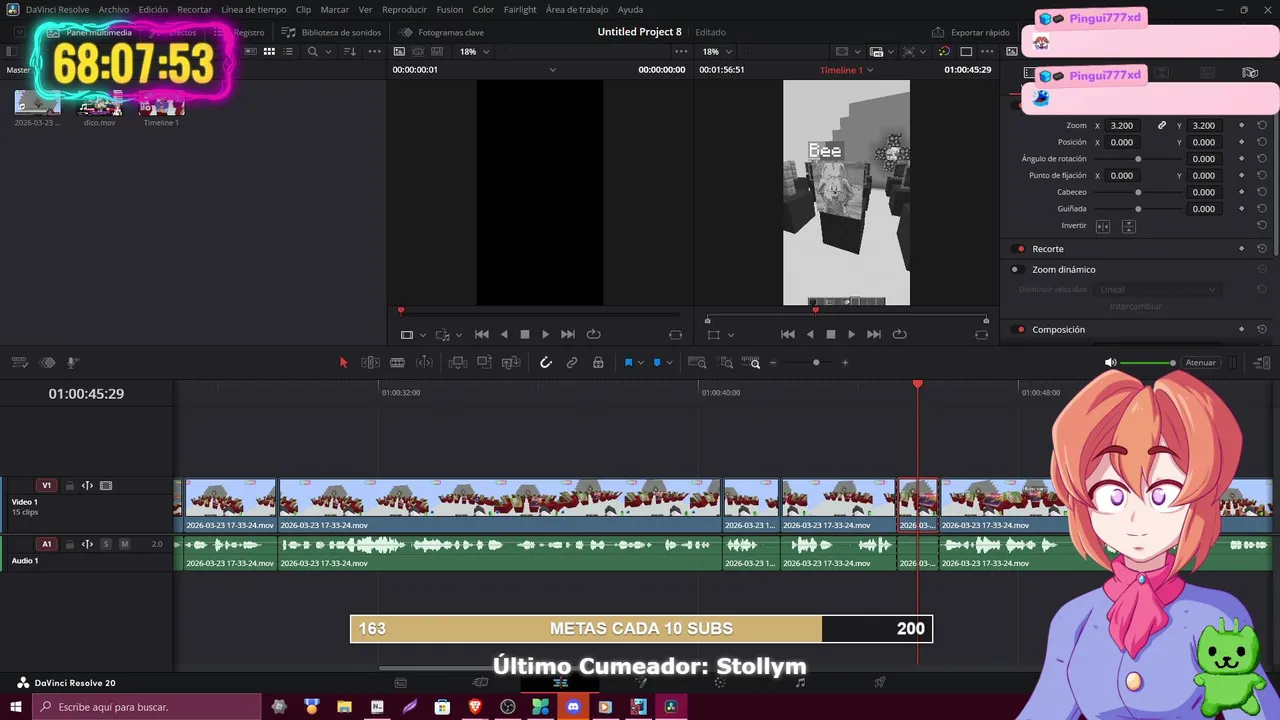Adjust the timeline zoom slider handle
Viewport: 1280px width, 720px height.
tap(816, 363)
